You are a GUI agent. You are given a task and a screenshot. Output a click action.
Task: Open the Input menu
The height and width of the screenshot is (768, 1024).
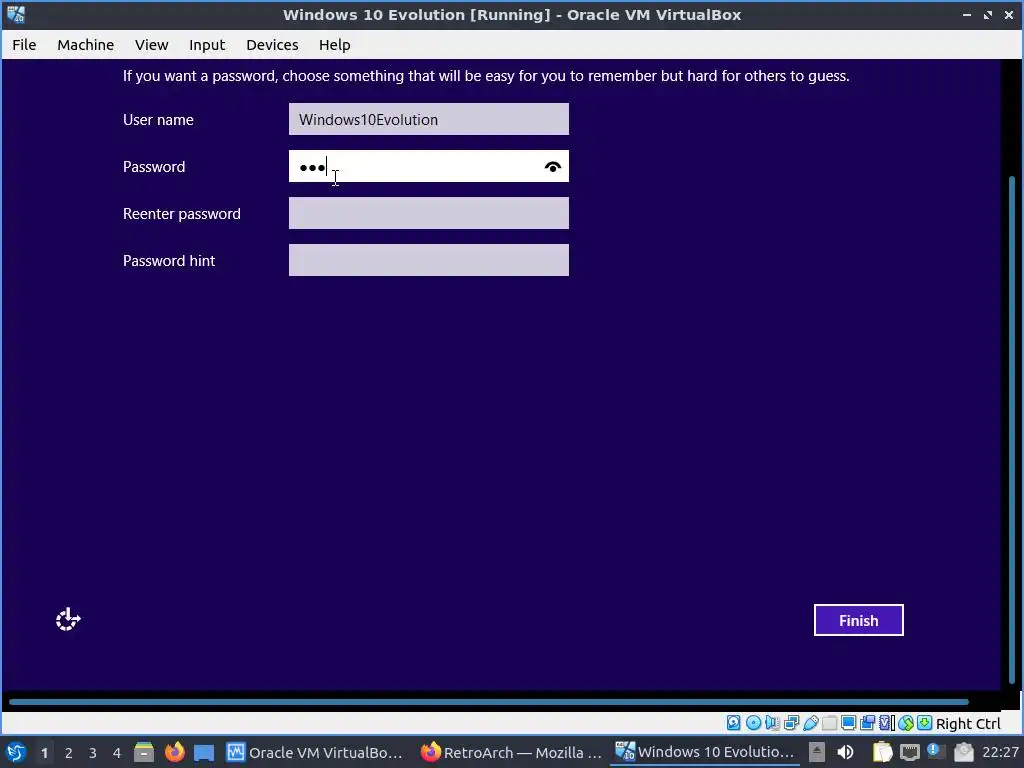[207, 44]
